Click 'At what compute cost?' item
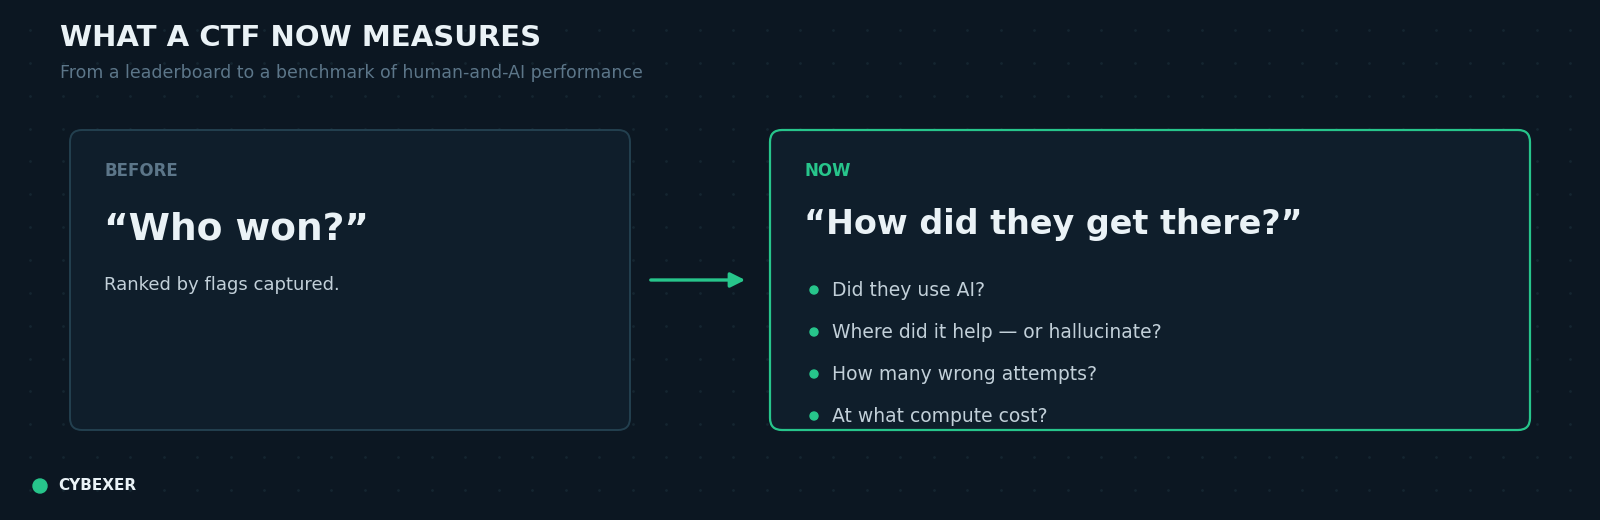The width and height of the screenshot is (1600, 520). tap(940, 416)
